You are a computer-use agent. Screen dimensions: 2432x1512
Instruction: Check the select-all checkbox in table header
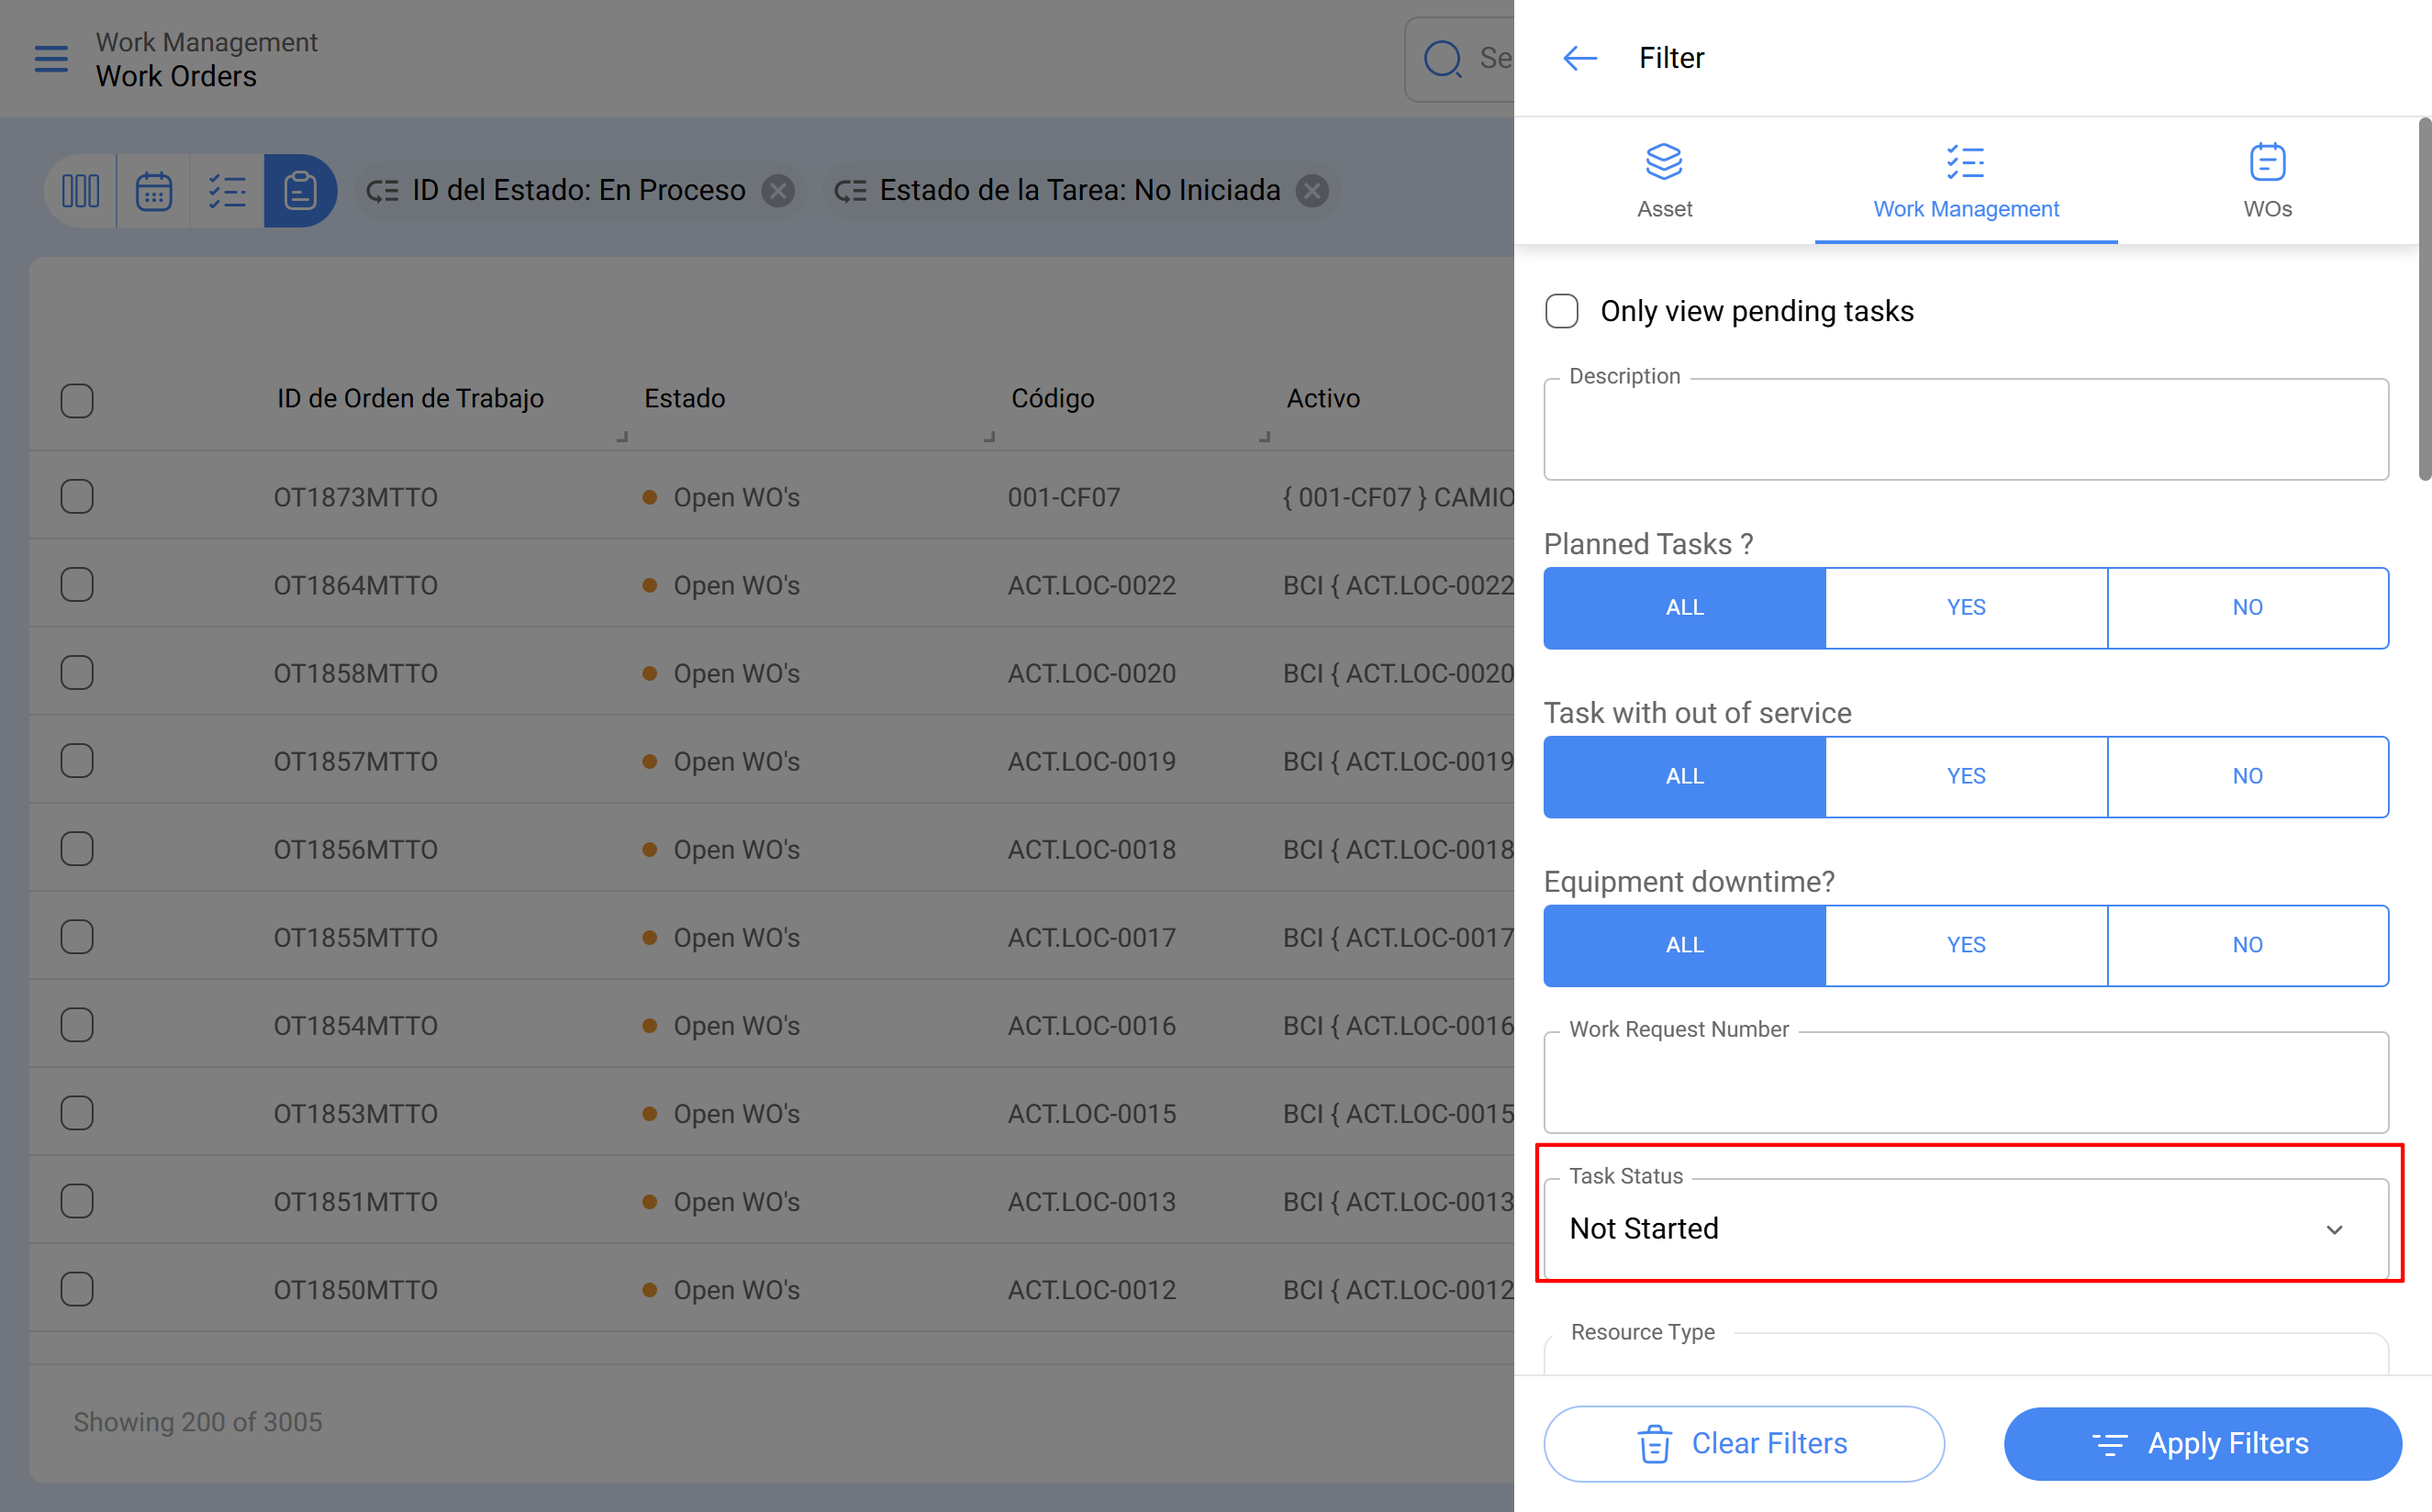[x=77, y=400]
